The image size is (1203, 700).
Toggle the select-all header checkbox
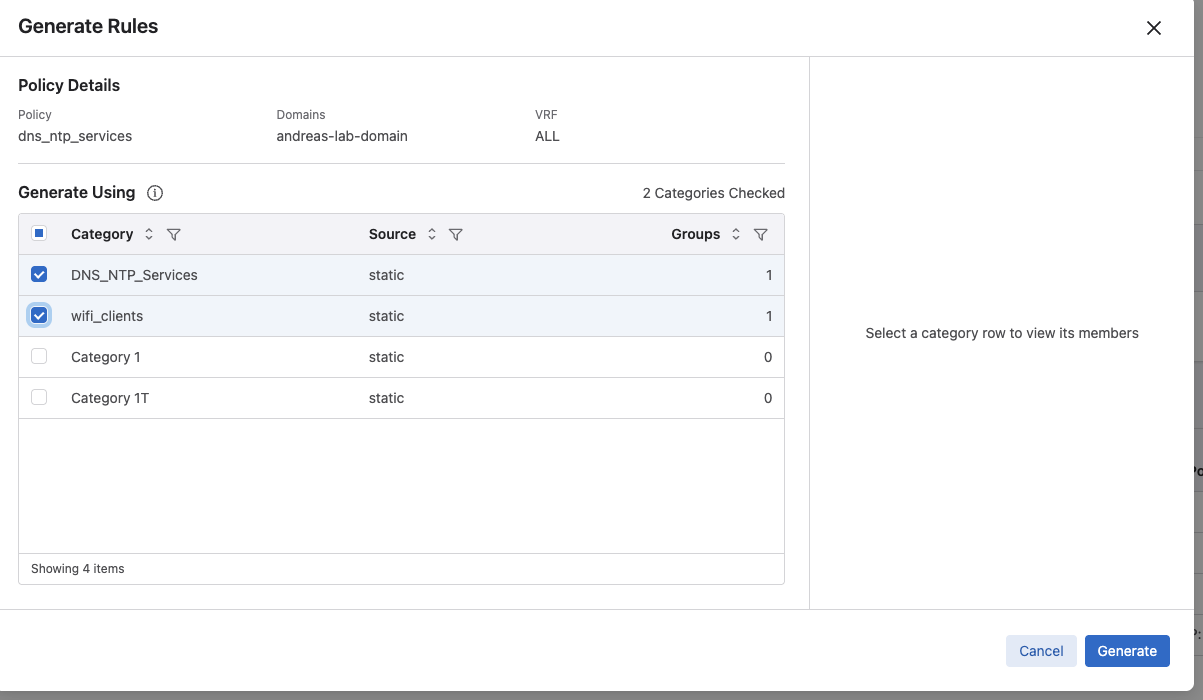pos(39,234)
